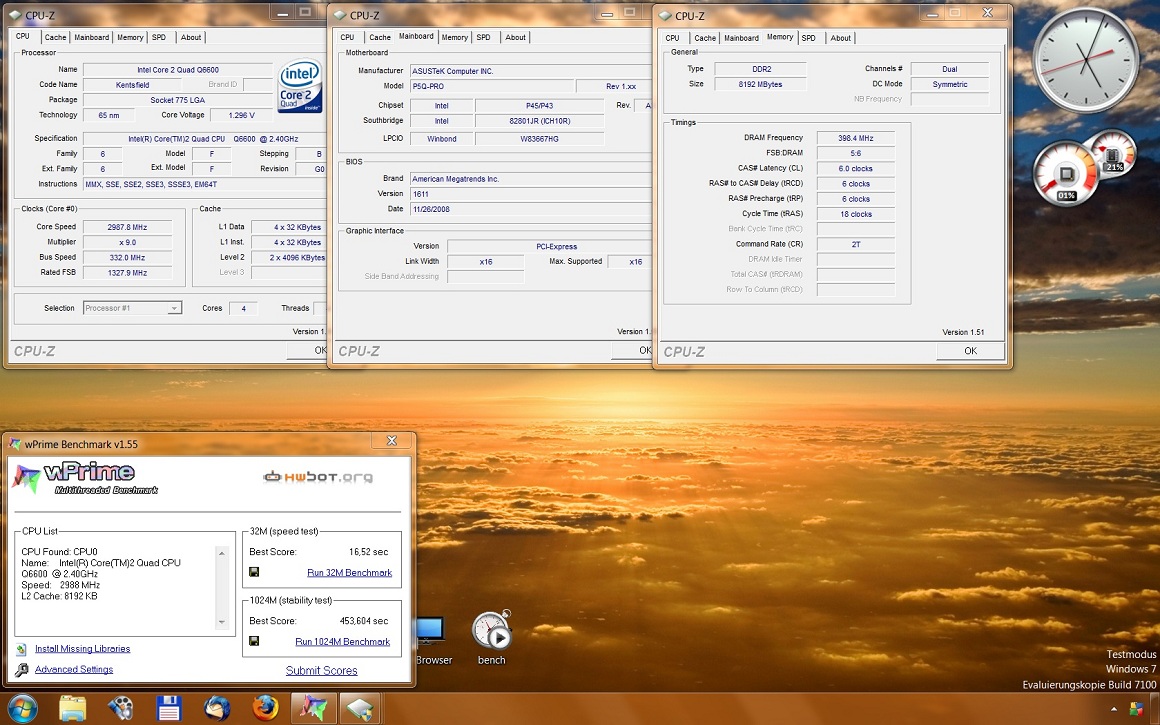This screenshot has height=725, width=1160.
Task: Select the wPrime taskbar button
Action: coord(314,709)
